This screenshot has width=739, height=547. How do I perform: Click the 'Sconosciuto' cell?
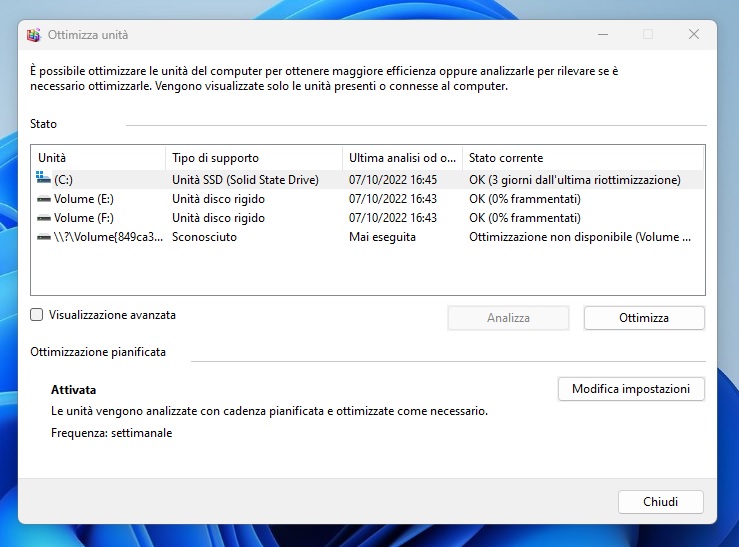click(204, 237)
